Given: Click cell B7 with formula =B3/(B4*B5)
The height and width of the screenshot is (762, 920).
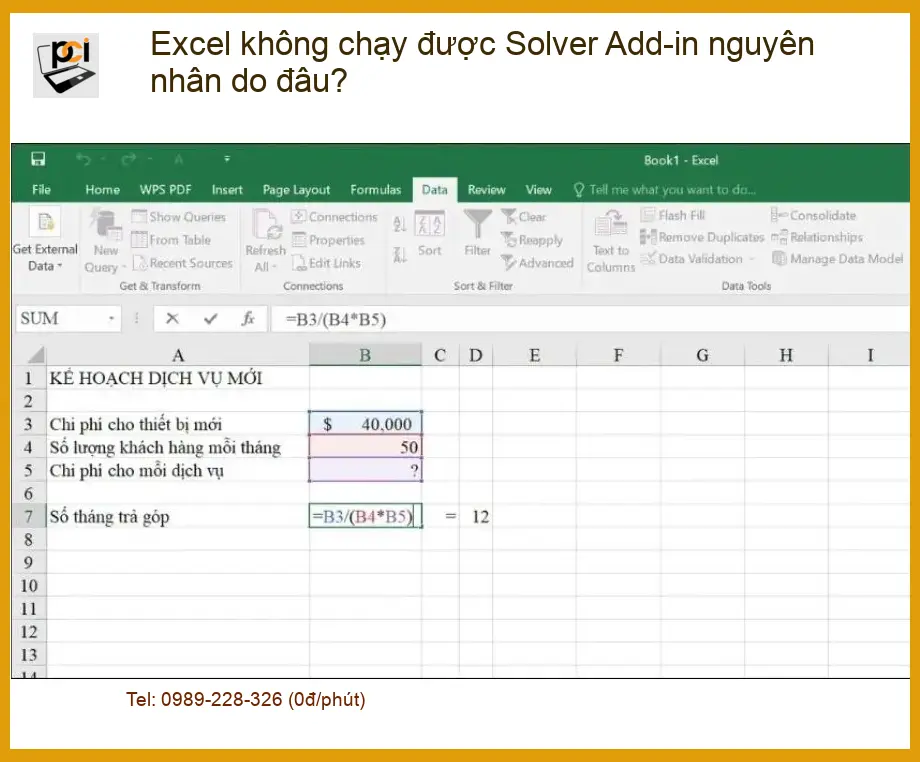Looking at the screenshot, I should tap(365, 516).
